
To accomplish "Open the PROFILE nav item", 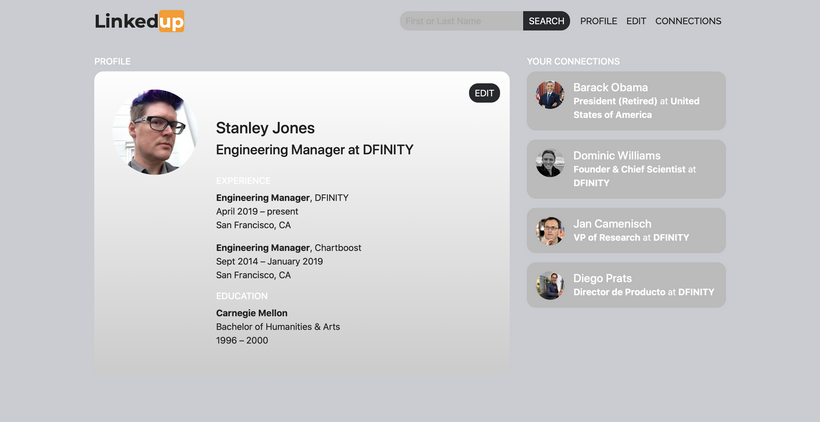I will pyautogui.click(x=598, y=21).
